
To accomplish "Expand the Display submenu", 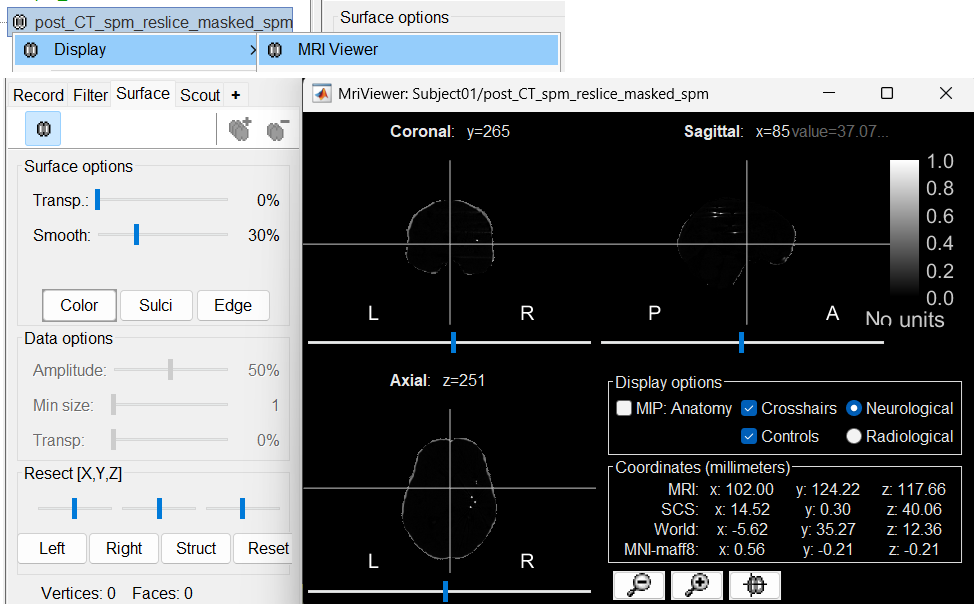I will (135, 49).
